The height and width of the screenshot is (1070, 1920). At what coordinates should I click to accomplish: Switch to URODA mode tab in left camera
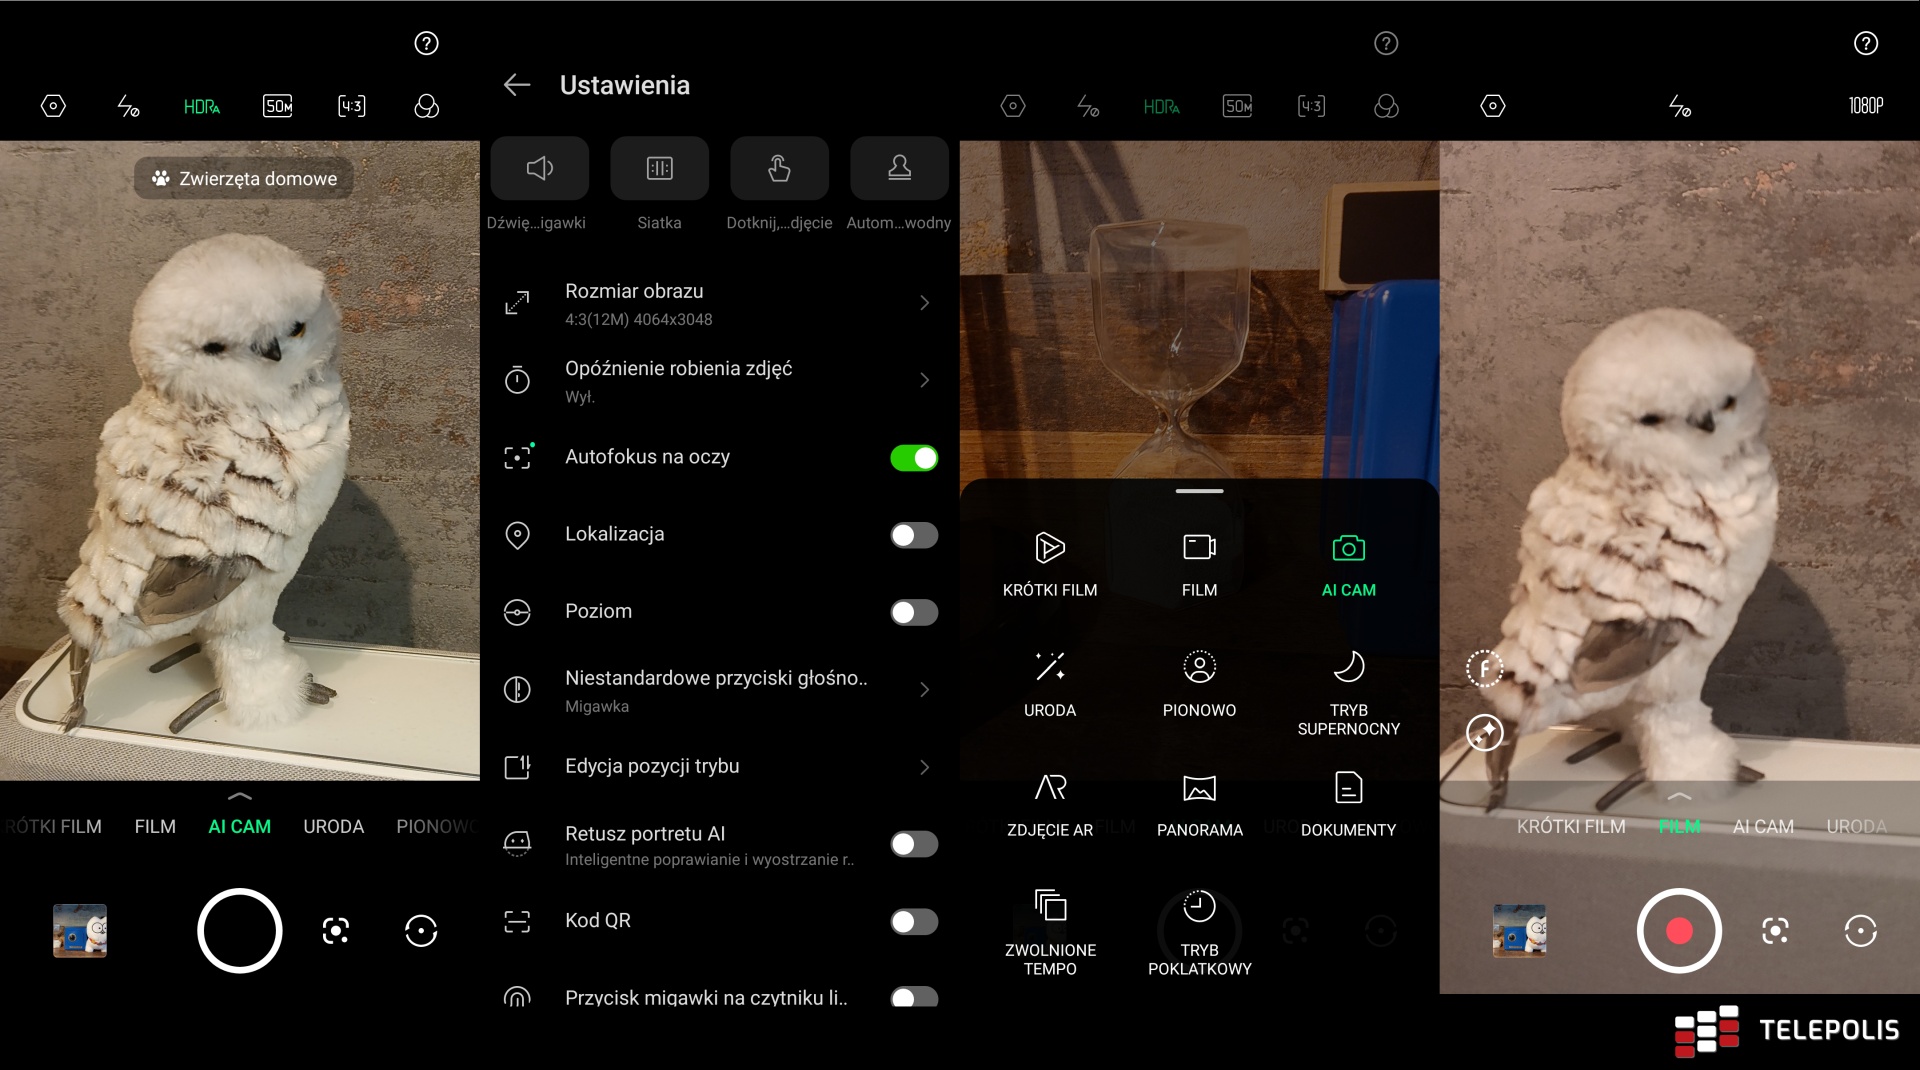[333, 827]
